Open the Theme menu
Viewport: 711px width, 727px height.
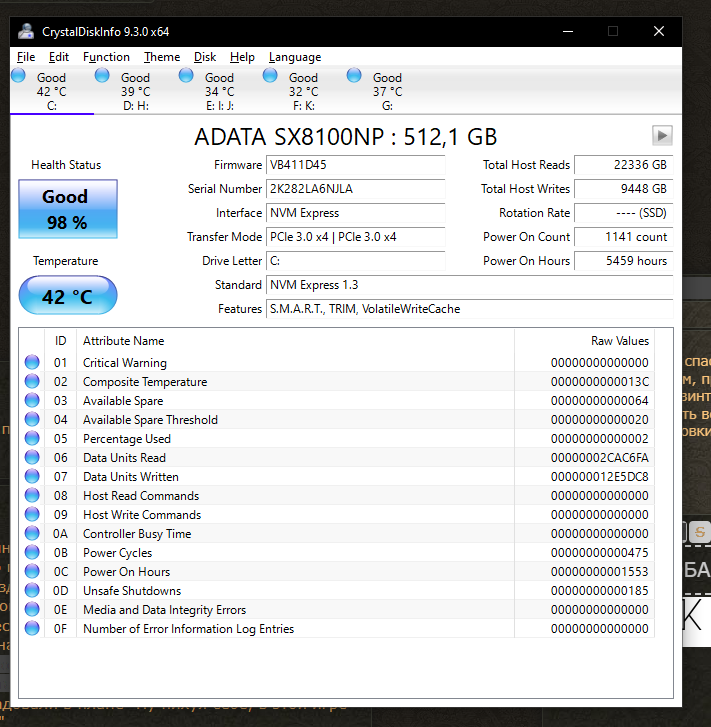[162, 57]
